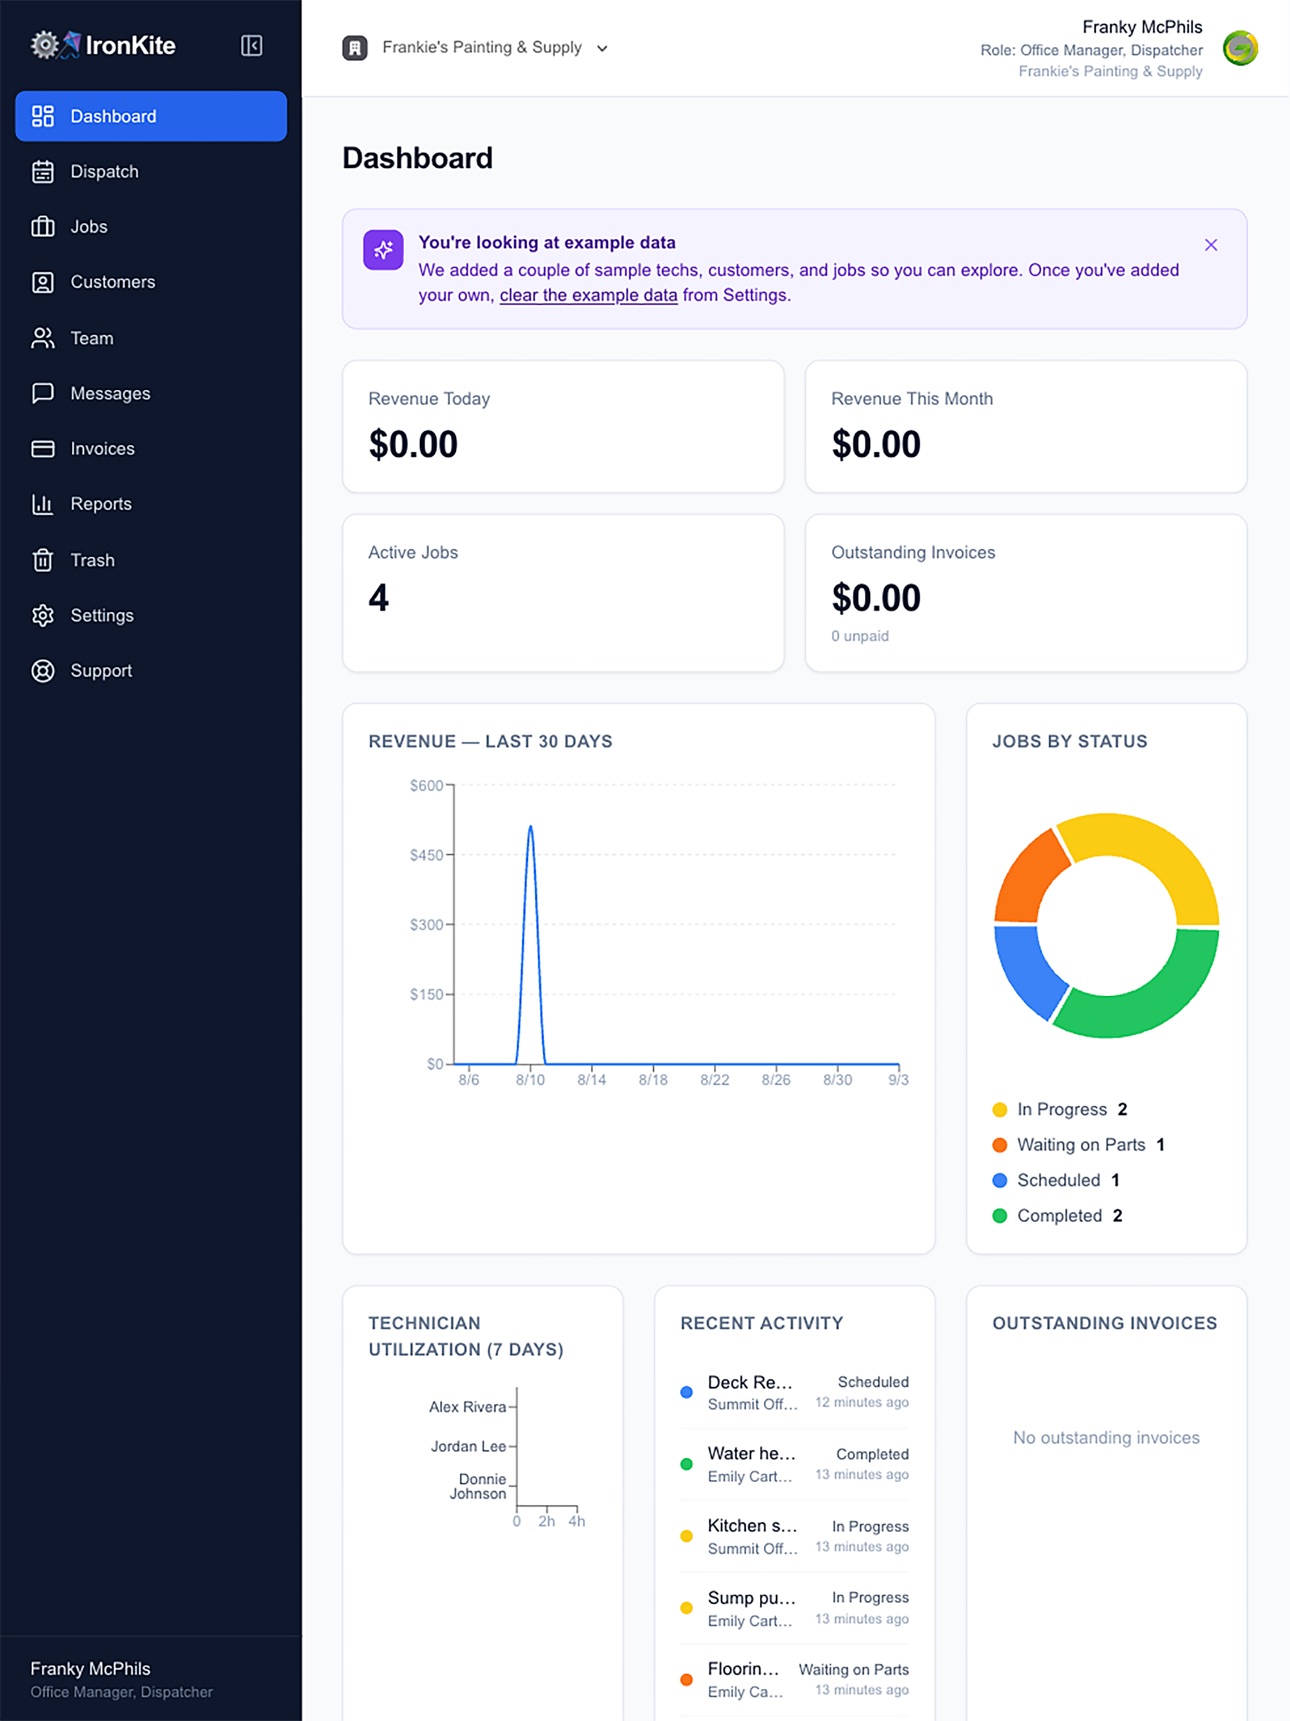Click the 'Waiting on Parts 1' legend label
The height and width of the screenshot is (1721, 1290).
[x=1091, y=1145]
